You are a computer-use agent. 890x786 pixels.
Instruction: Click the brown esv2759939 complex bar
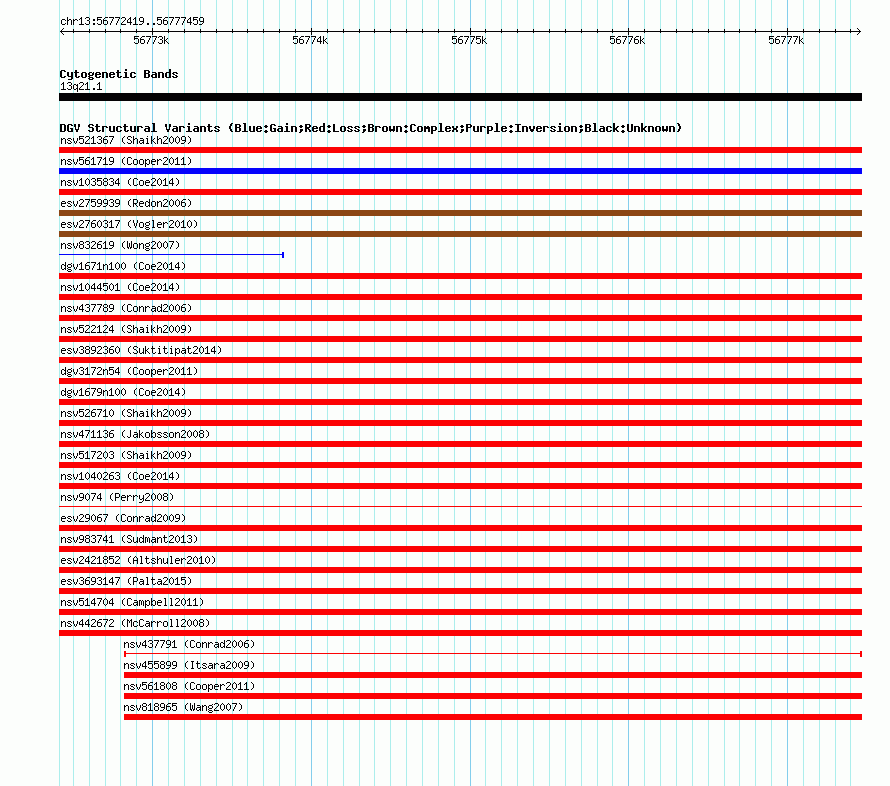click(x=460, y=213)
